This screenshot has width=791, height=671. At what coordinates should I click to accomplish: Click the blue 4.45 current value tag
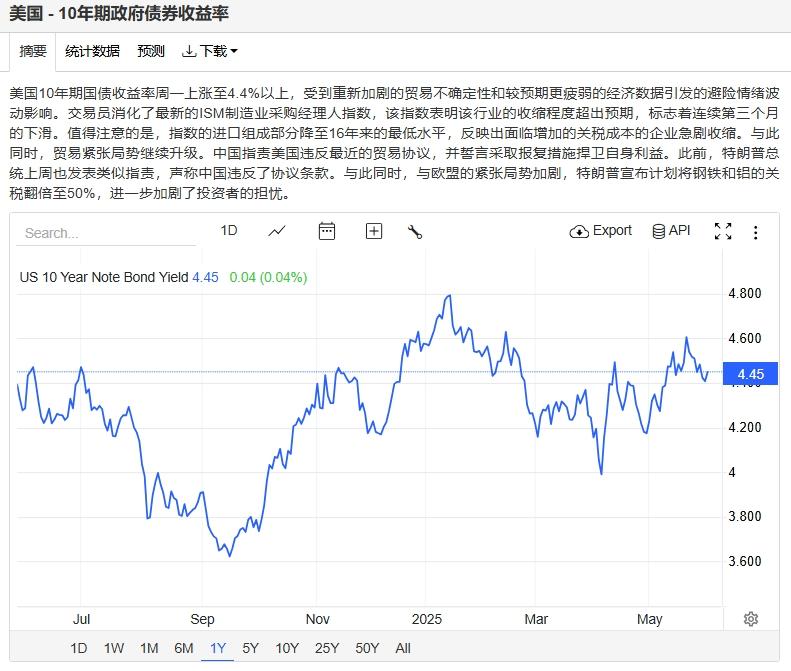coord(750,374)
